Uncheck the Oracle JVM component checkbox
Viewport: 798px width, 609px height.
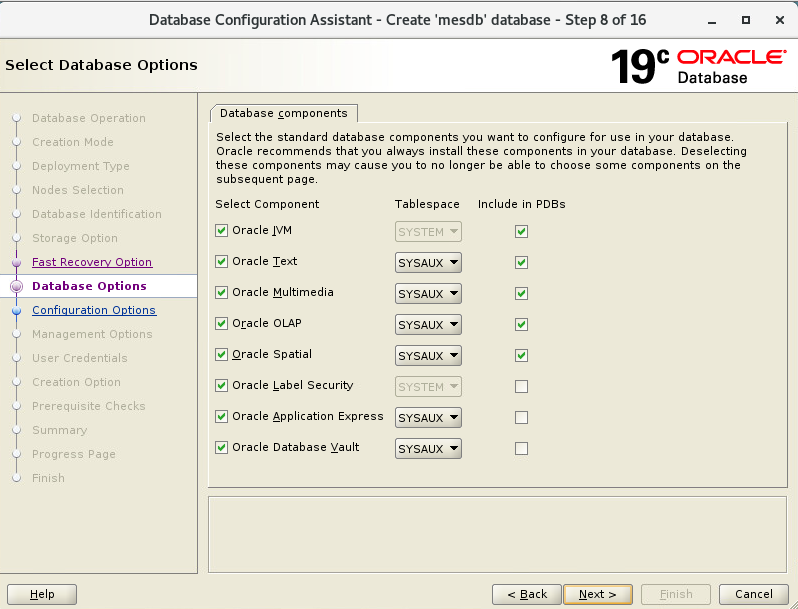pos(222,231)
